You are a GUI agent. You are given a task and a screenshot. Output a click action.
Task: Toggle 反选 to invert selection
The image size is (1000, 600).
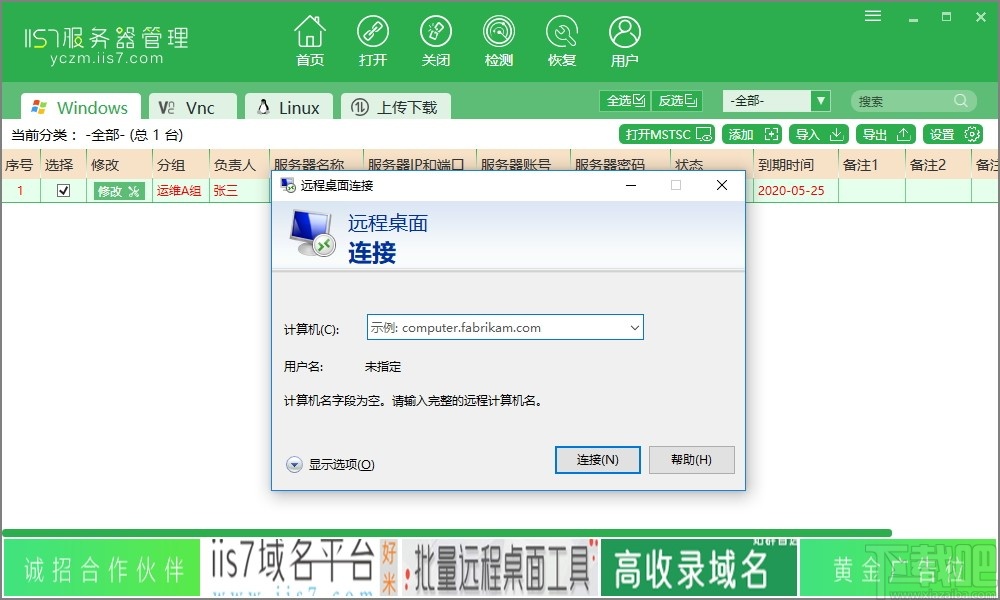677,100
